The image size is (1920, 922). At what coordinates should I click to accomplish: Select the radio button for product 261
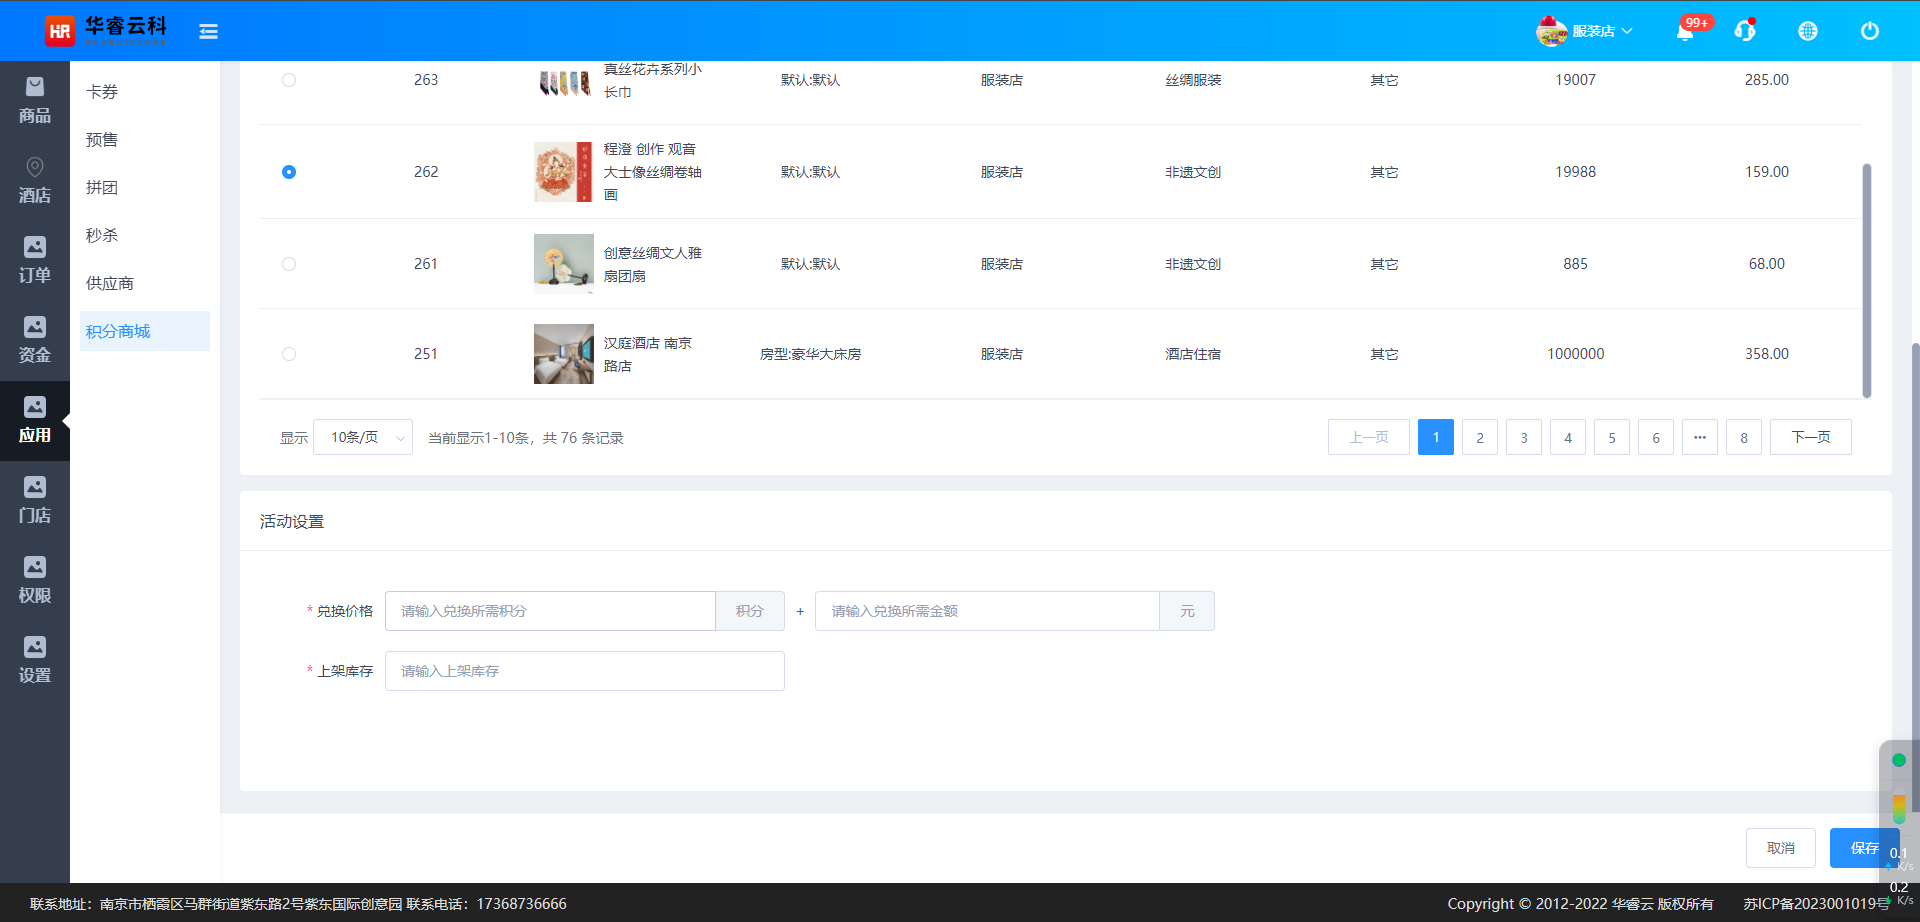point(289,264)
